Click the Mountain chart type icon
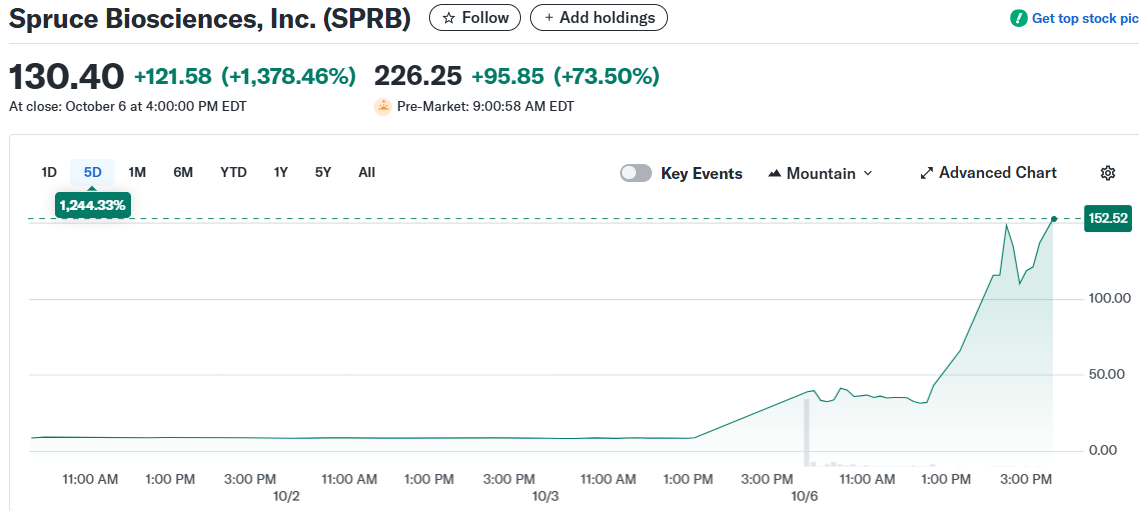 coord(774,173)
